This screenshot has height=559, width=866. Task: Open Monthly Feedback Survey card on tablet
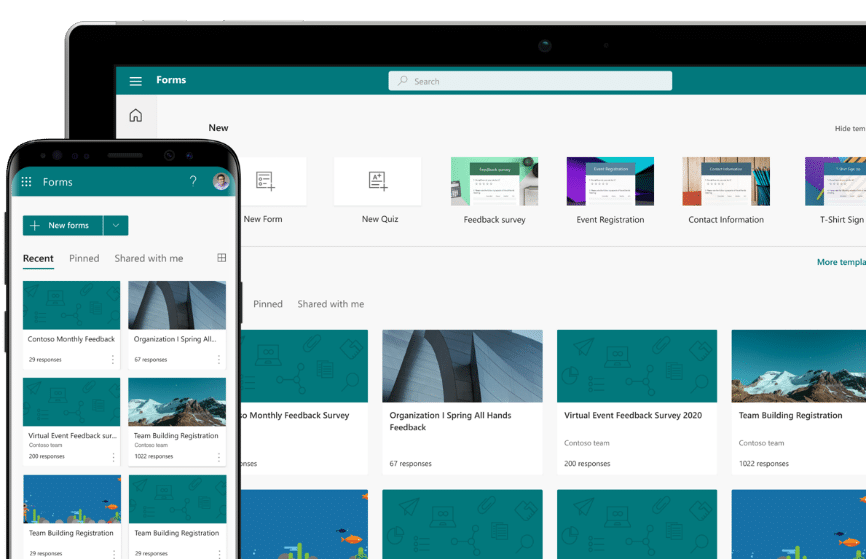point(304,402)
